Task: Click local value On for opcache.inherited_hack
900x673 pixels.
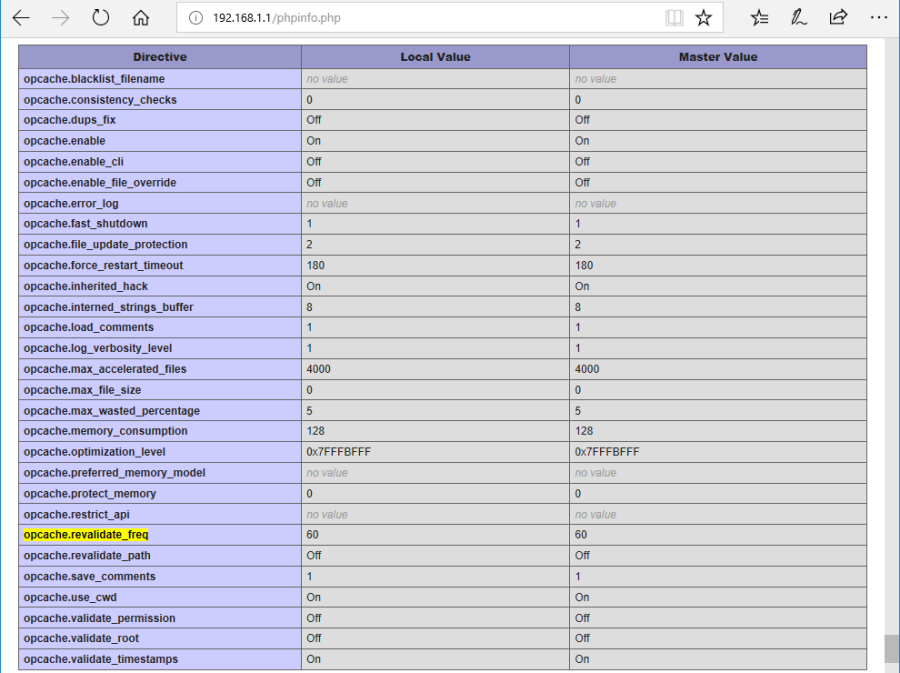Action: tap(313, 286)
